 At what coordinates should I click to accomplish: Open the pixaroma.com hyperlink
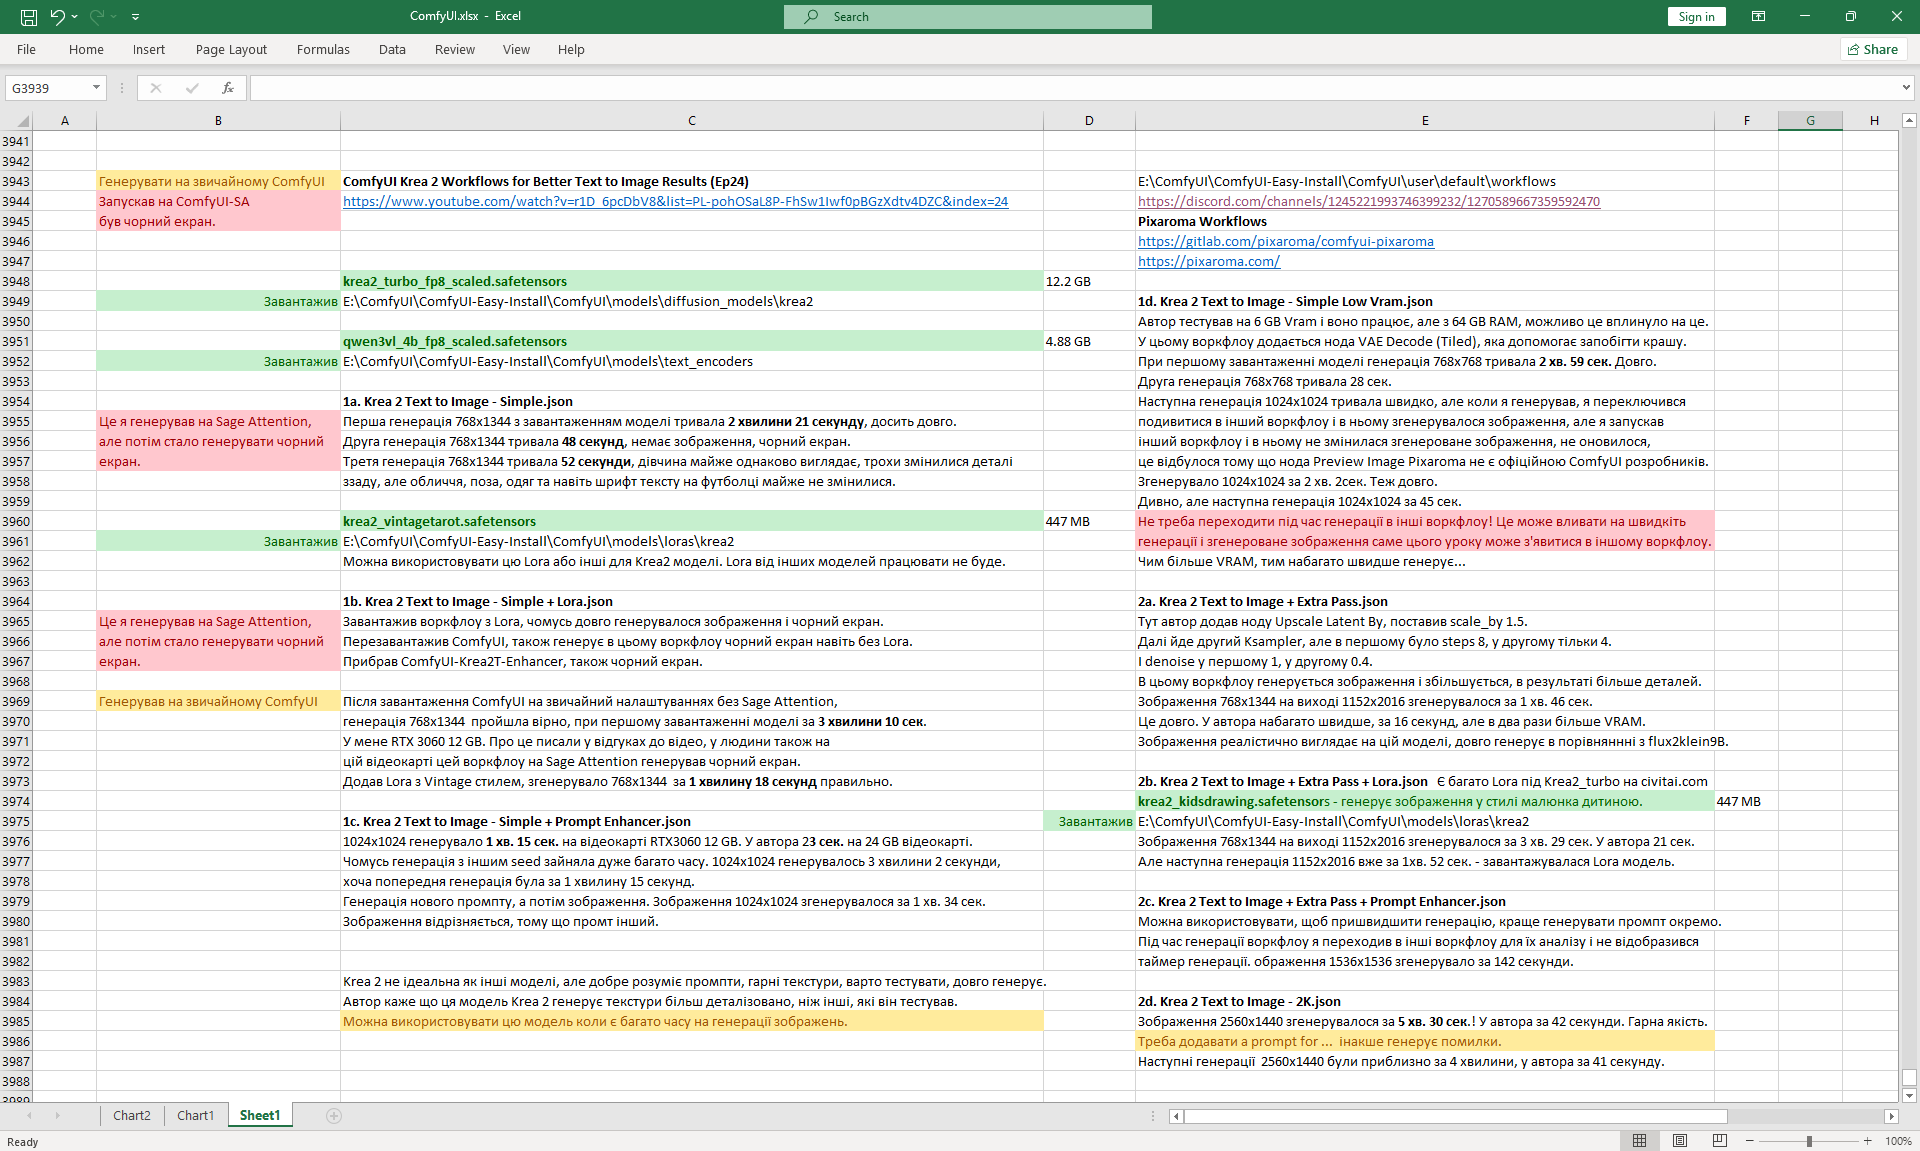[x=1209, y=261]
